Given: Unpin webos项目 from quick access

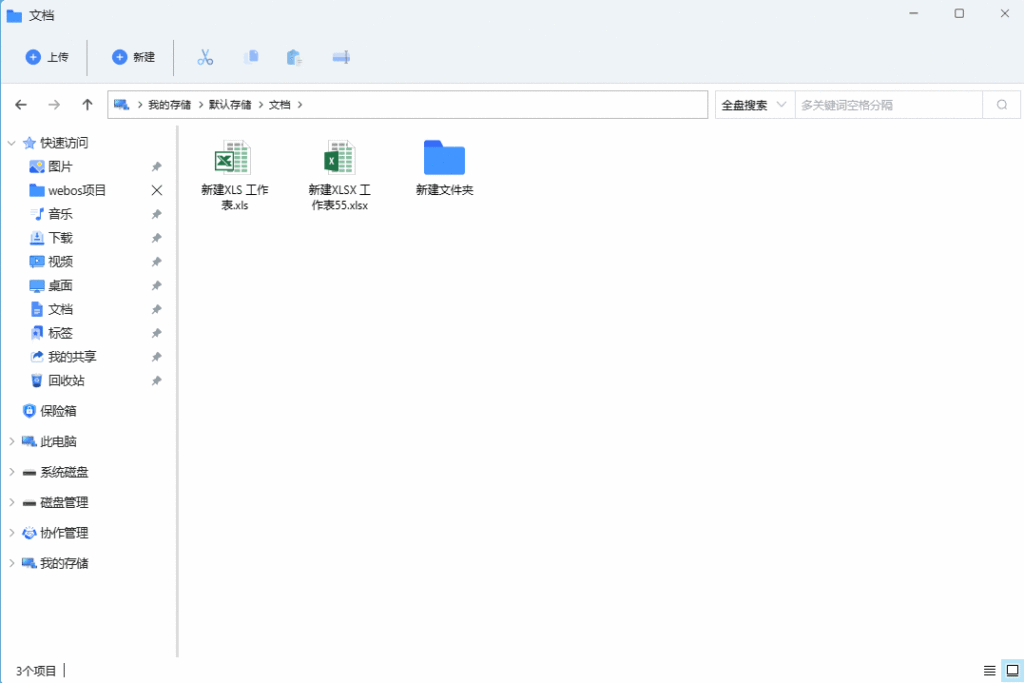Looking at the screenshot, I should (156, 190).
